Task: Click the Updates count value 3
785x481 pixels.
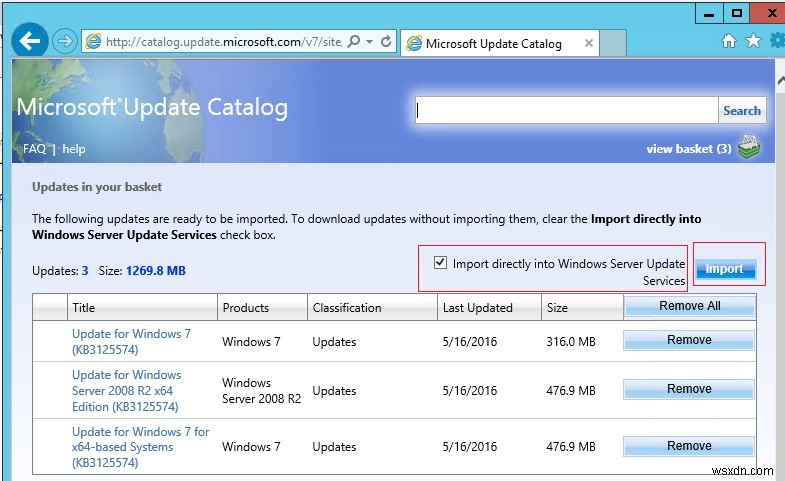Action: tap(85, 271)
